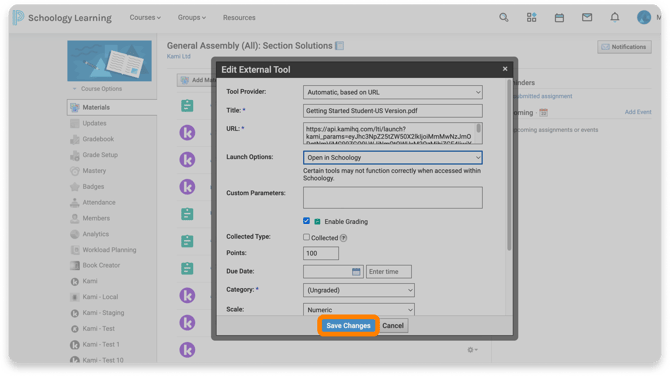The height and width of the screenshot is (376, 670).
Task: Open the Category dropdown showing Ungraded
Action: point(359,290)
